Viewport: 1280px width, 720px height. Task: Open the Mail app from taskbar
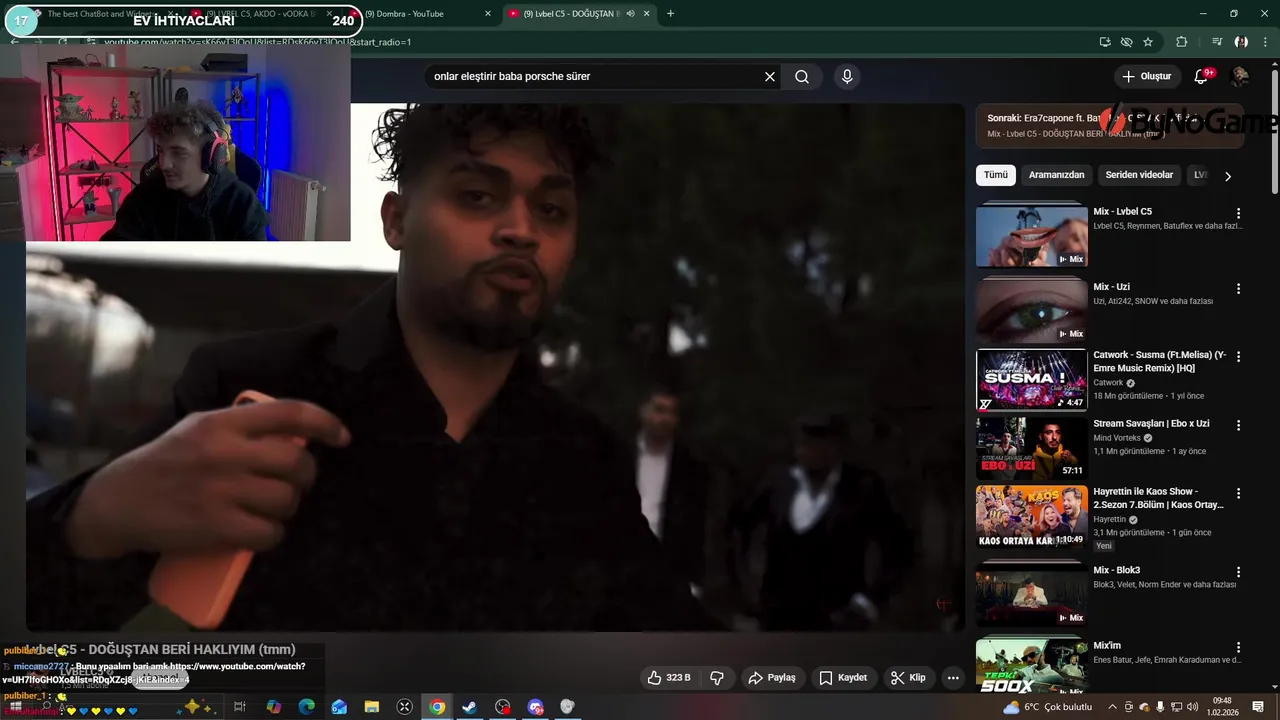click(x=339, y=707)
